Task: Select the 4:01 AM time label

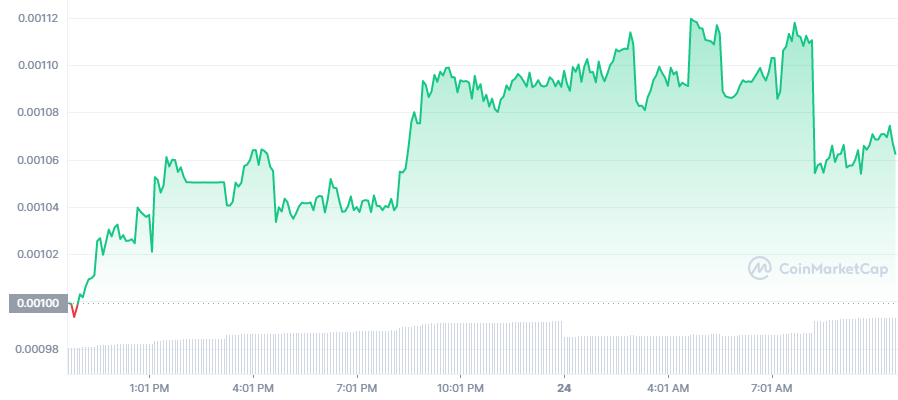Action: coord(668,389)
